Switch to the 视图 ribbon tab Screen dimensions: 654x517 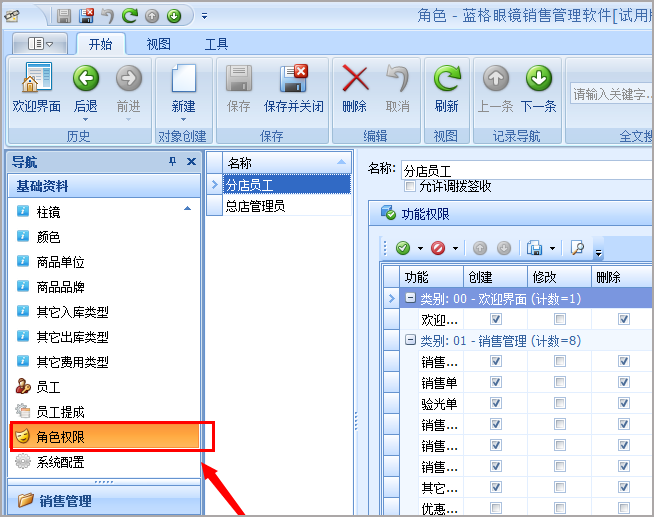158,44
